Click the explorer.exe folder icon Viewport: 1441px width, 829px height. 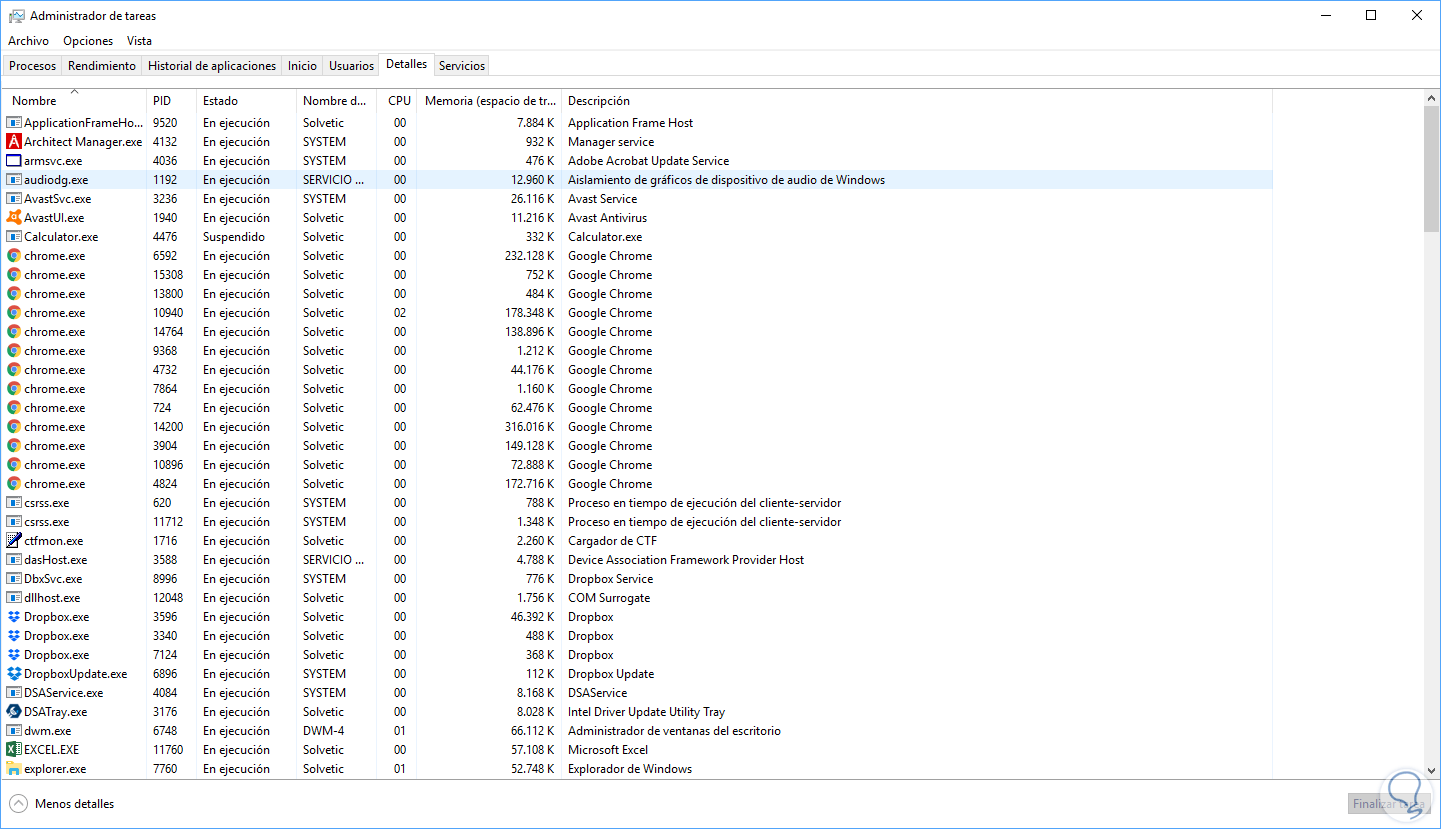(x=14, y=769)
